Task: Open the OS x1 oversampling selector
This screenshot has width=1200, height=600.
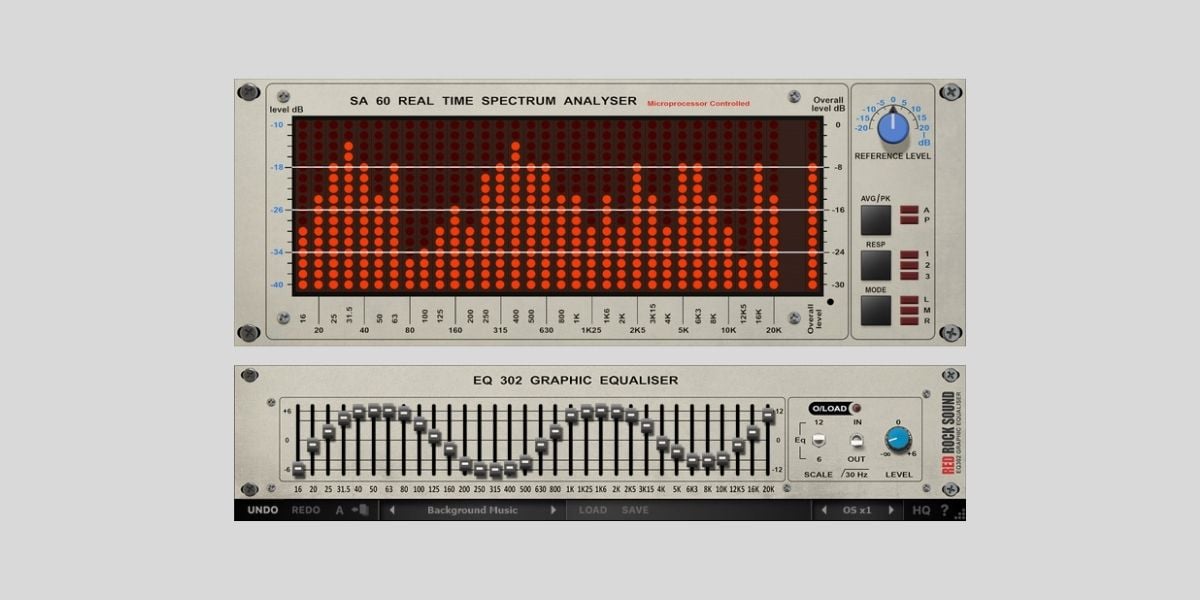Action: 857,510
